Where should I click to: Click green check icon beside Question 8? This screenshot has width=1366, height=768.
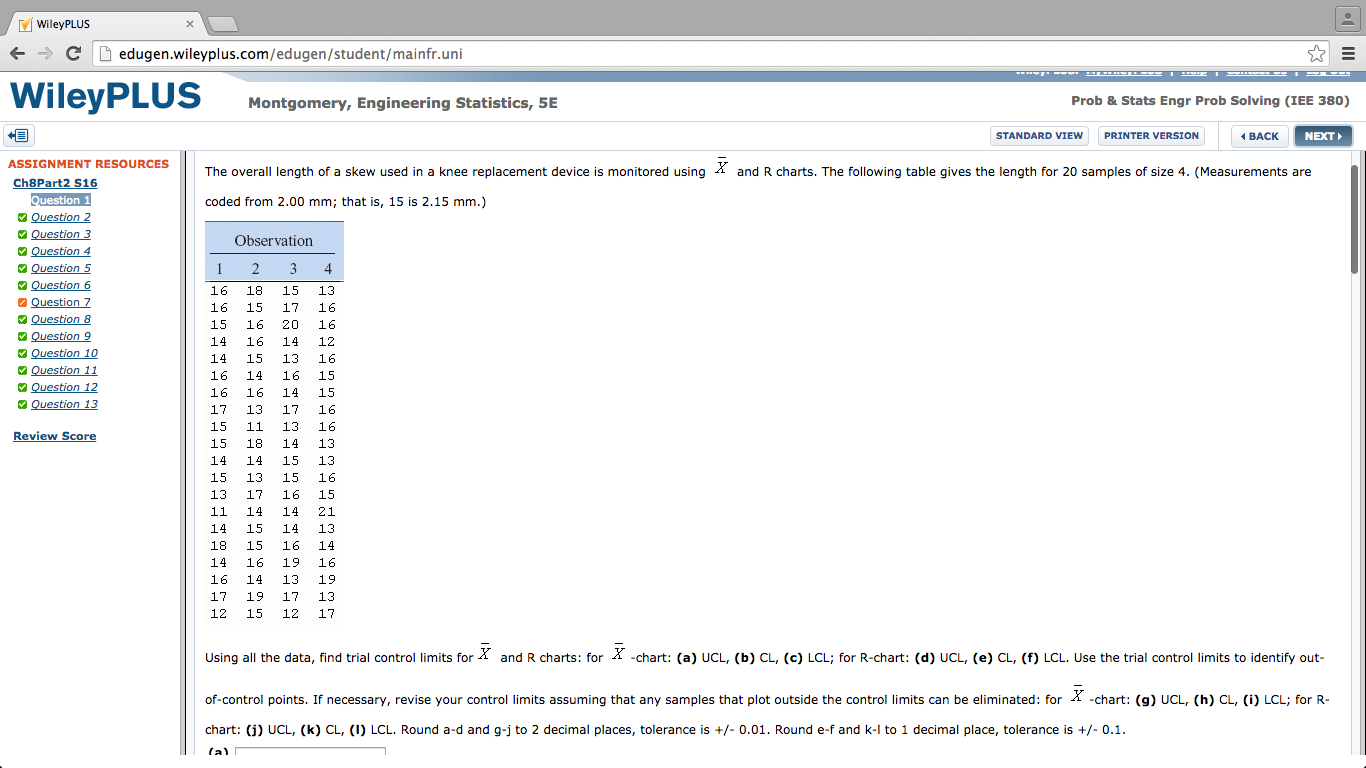(x=22, y=319)
